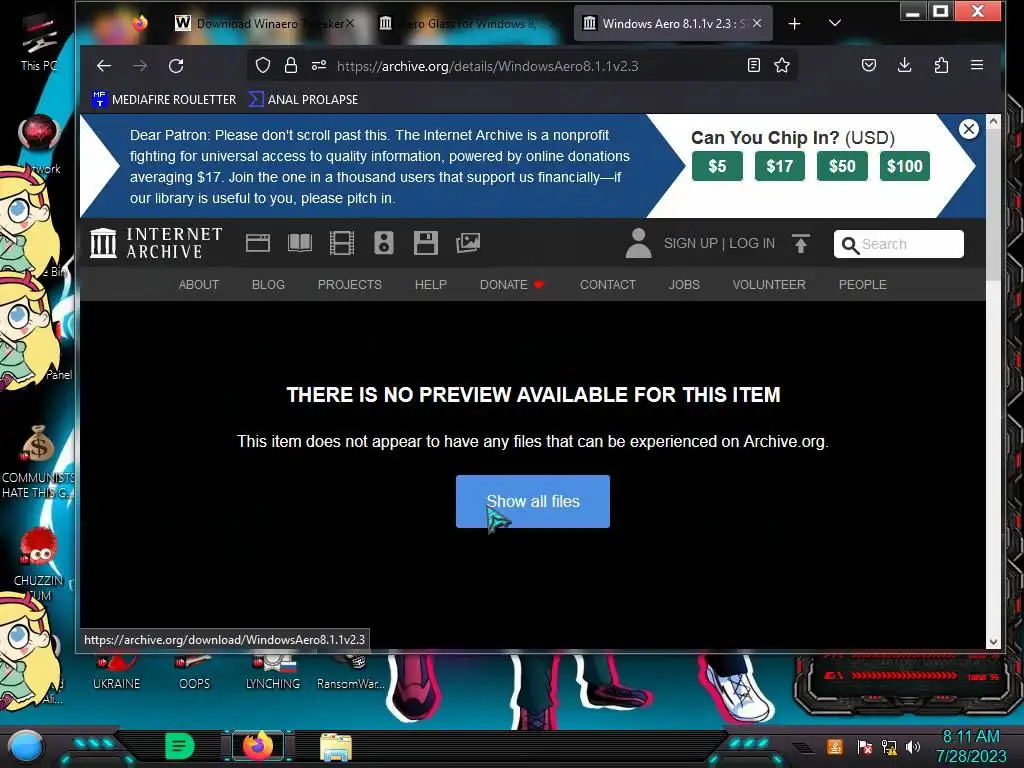Dismiss the donation banner with the X
Viewport: 1024px width, 768px height.
pyautogui.click(x=968, y=129)
